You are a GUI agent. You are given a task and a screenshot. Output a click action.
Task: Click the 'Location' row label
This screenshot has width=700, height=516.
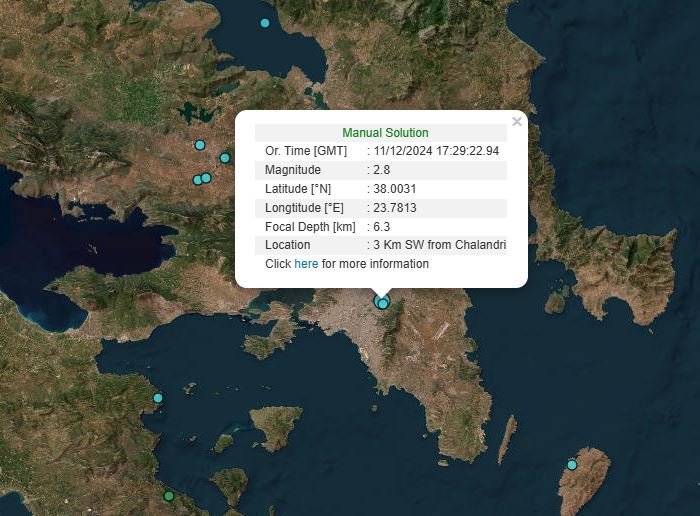point(288,245)
